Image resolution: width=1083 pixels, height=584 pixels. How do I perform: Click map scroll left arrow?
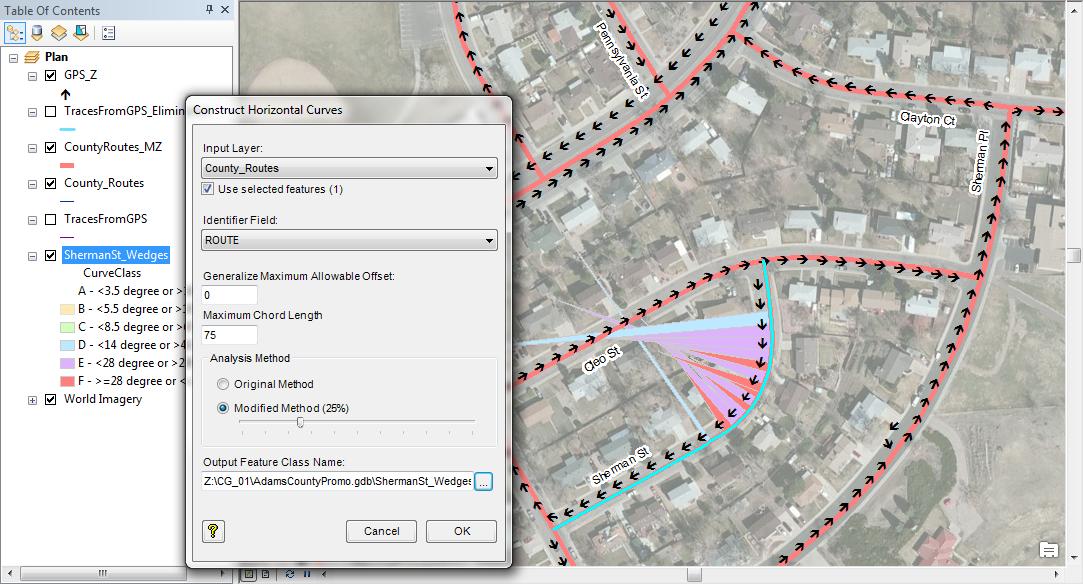[x=324, y=574]
